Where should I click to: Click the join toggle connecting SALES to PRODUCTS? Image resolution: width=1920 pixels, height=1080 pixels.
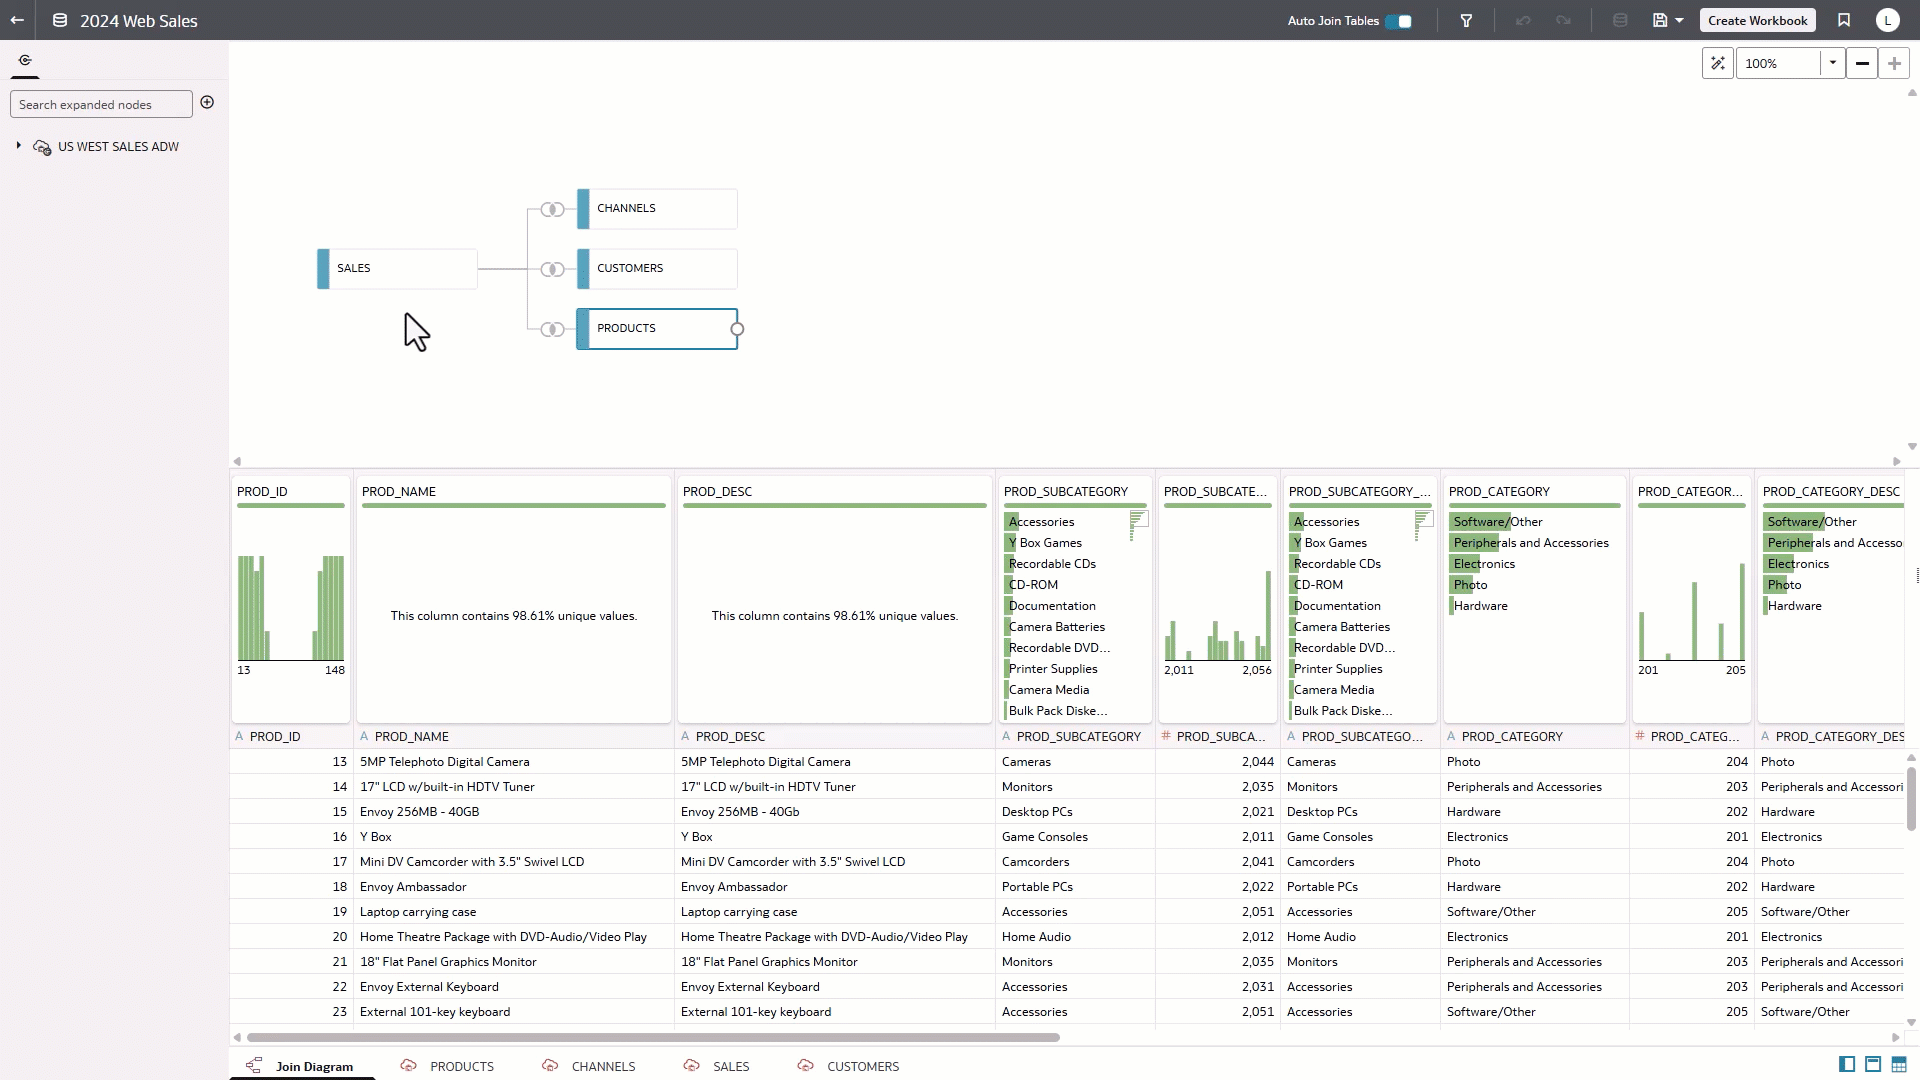point(552,329)
